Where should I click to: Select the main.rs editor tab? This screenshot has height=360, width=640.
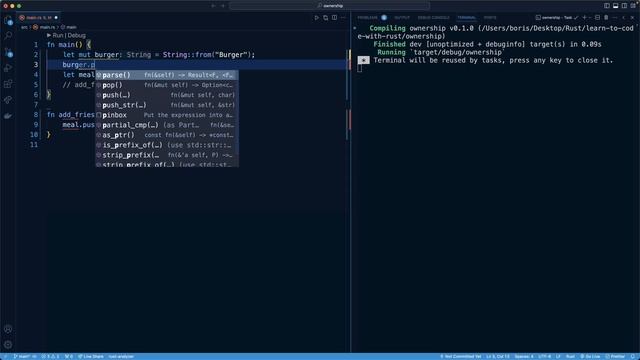[38, 18]
